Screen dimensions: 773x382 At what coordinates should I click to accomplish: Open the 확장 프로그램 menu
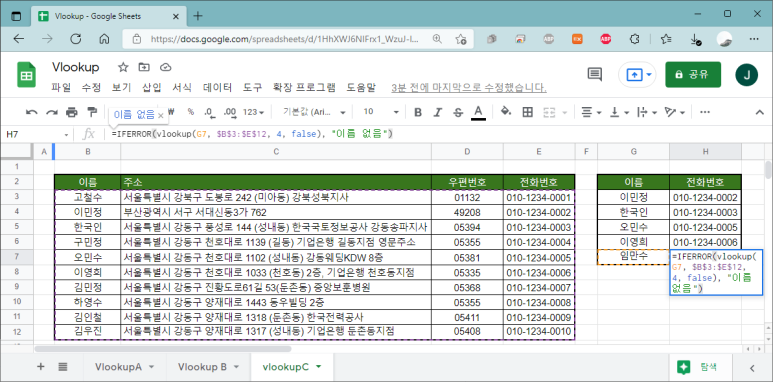coord(304,88)
